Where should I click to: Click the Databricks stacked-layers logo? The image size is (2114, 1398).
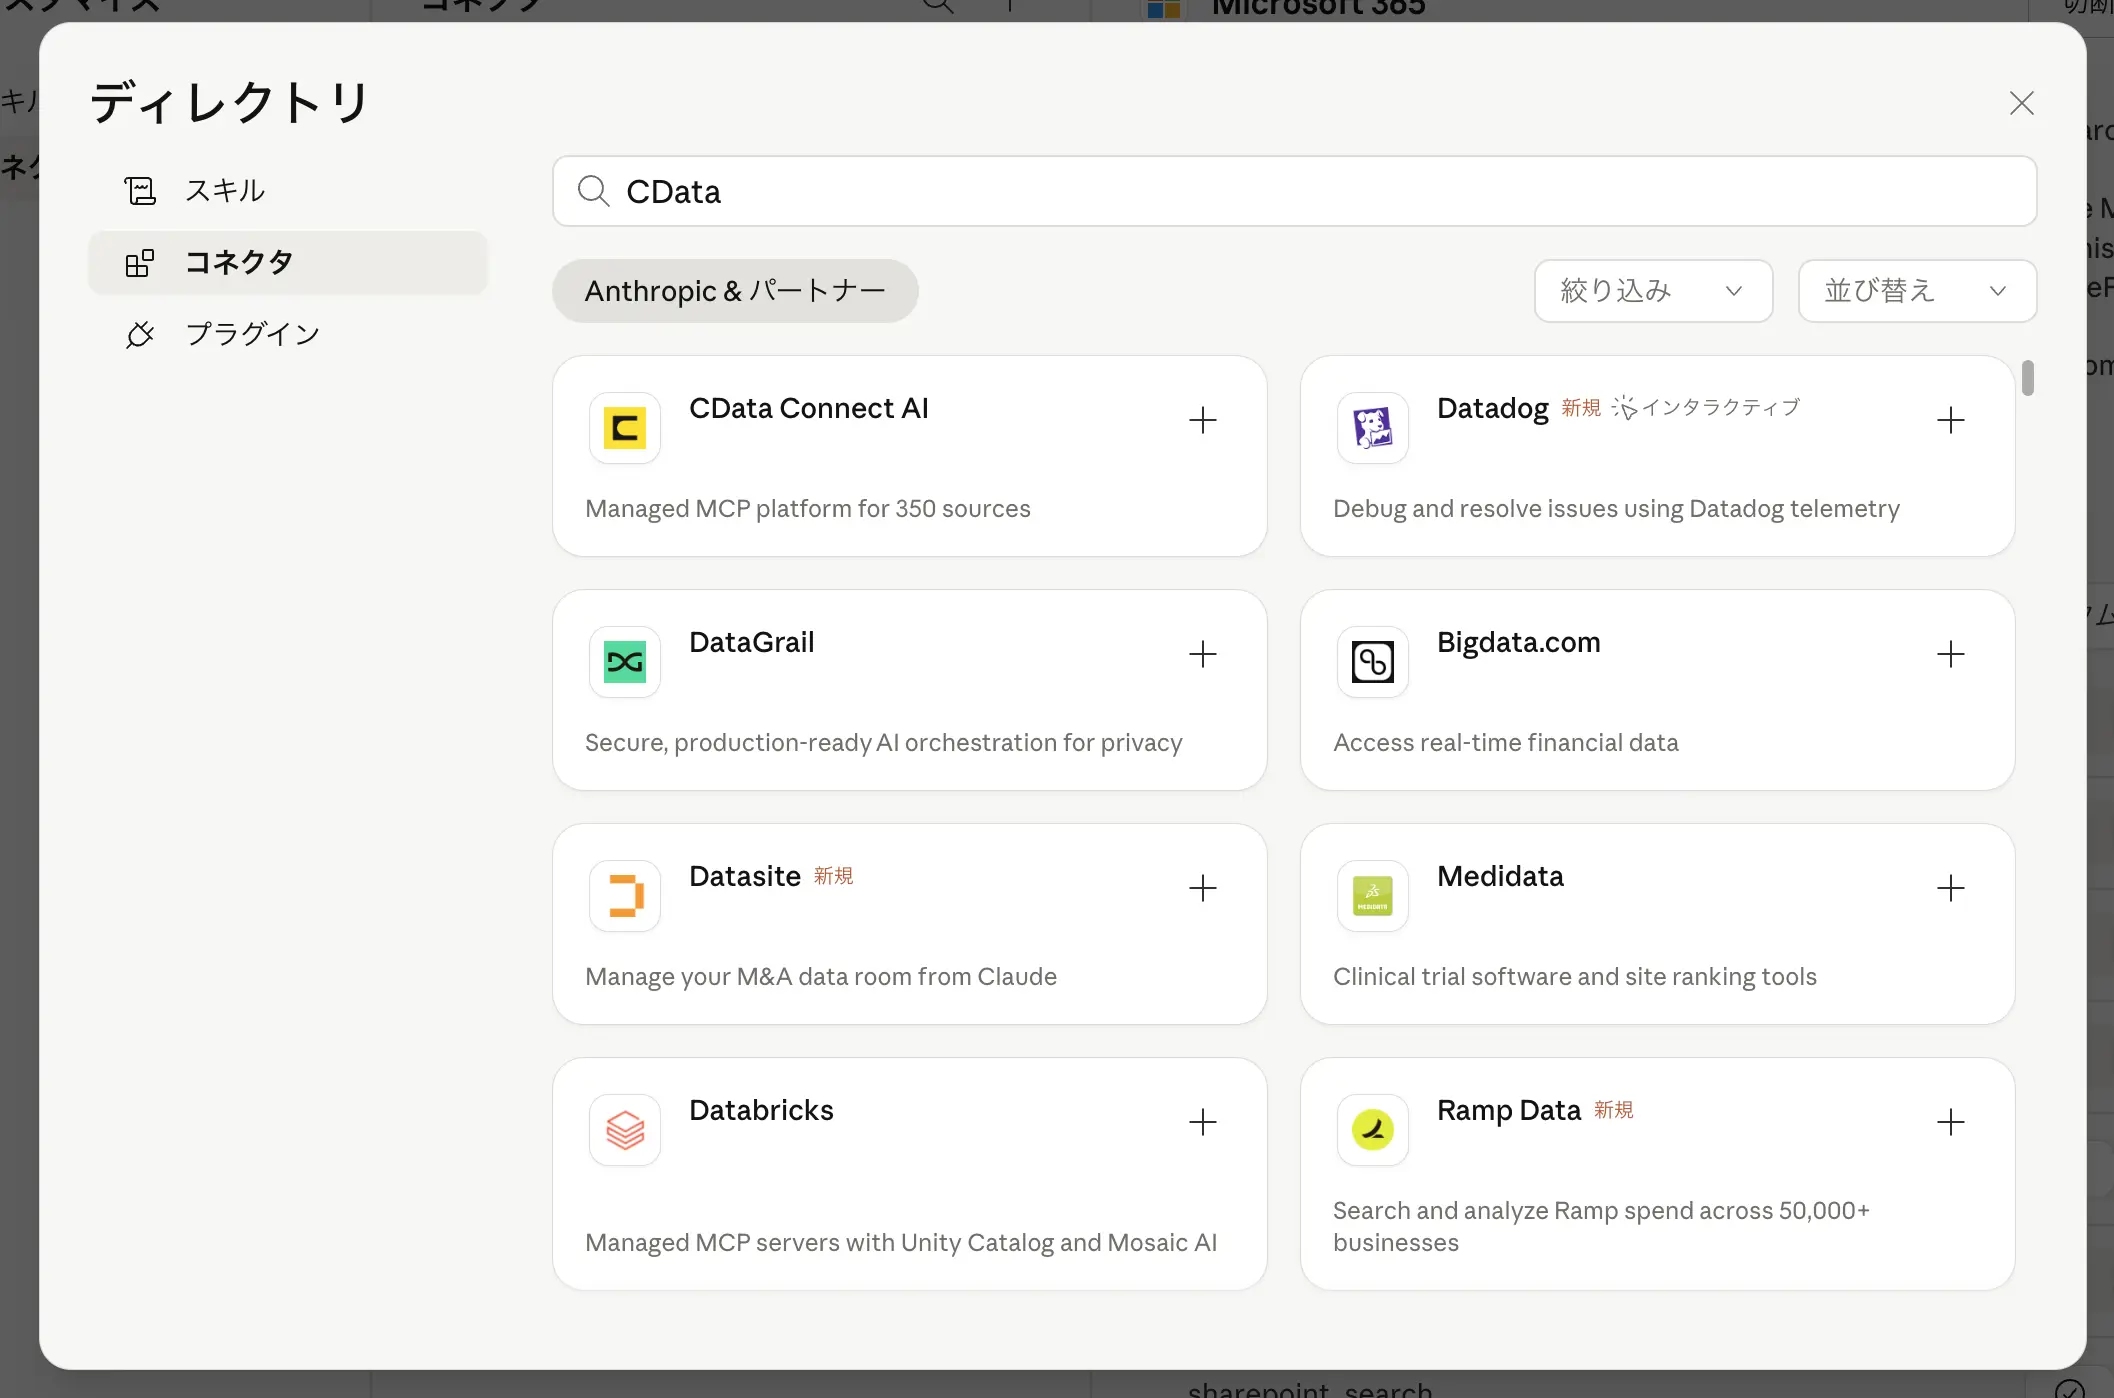click(625, 1130)
